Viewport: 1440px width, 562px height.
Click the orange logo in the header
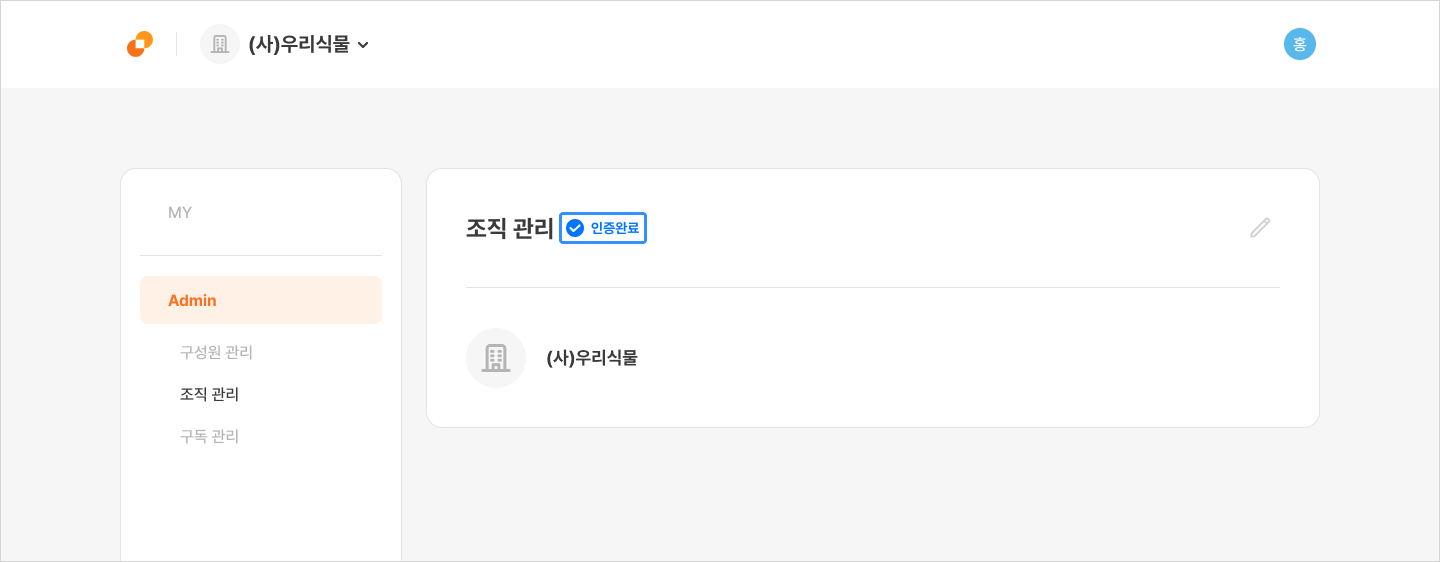pos(140,44)
